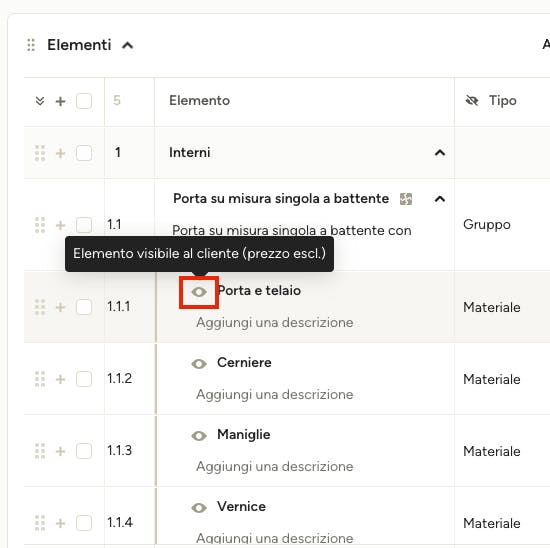Viewport: 550px width, 548px height.
Task: Add an item using plus on Interni row
Action: click(60, 153)
